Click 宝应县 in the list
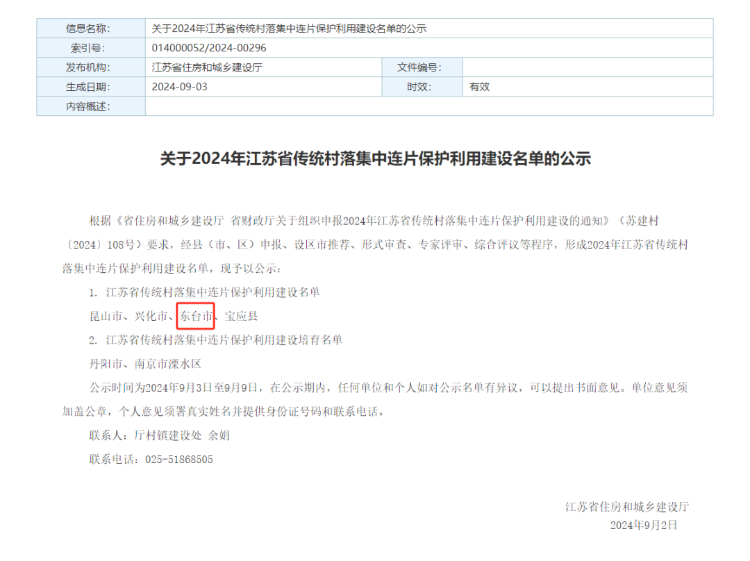 [x=242, y=316]
